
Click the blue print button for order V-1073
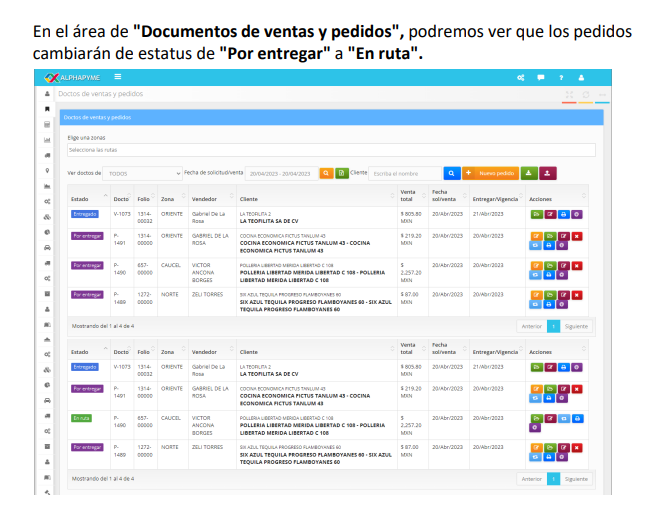pyautogui.click(x=563, y=214)
